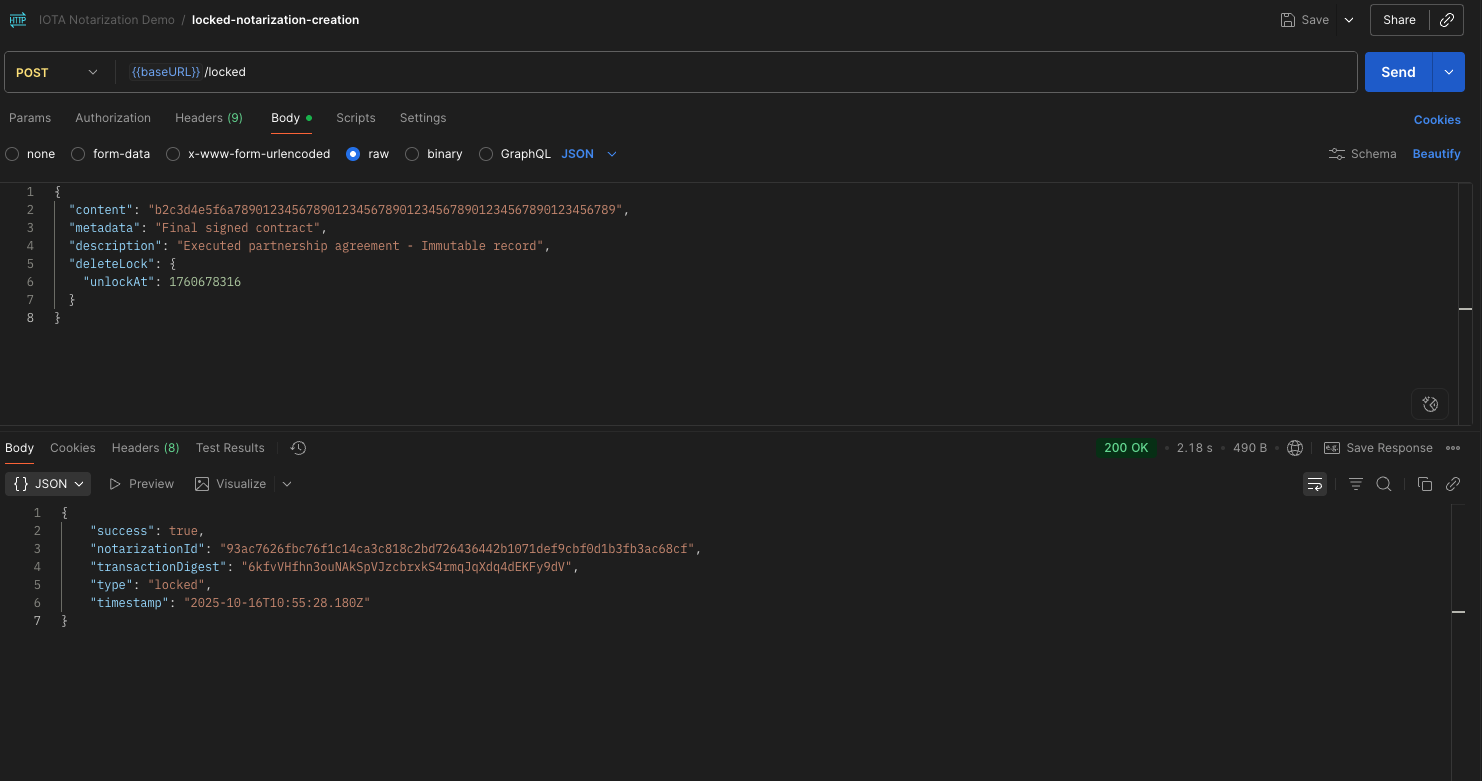Click the {{baseURL}}/locked URL field
The width and height of the screenshot is (1482, 781).
pos(700,71)
